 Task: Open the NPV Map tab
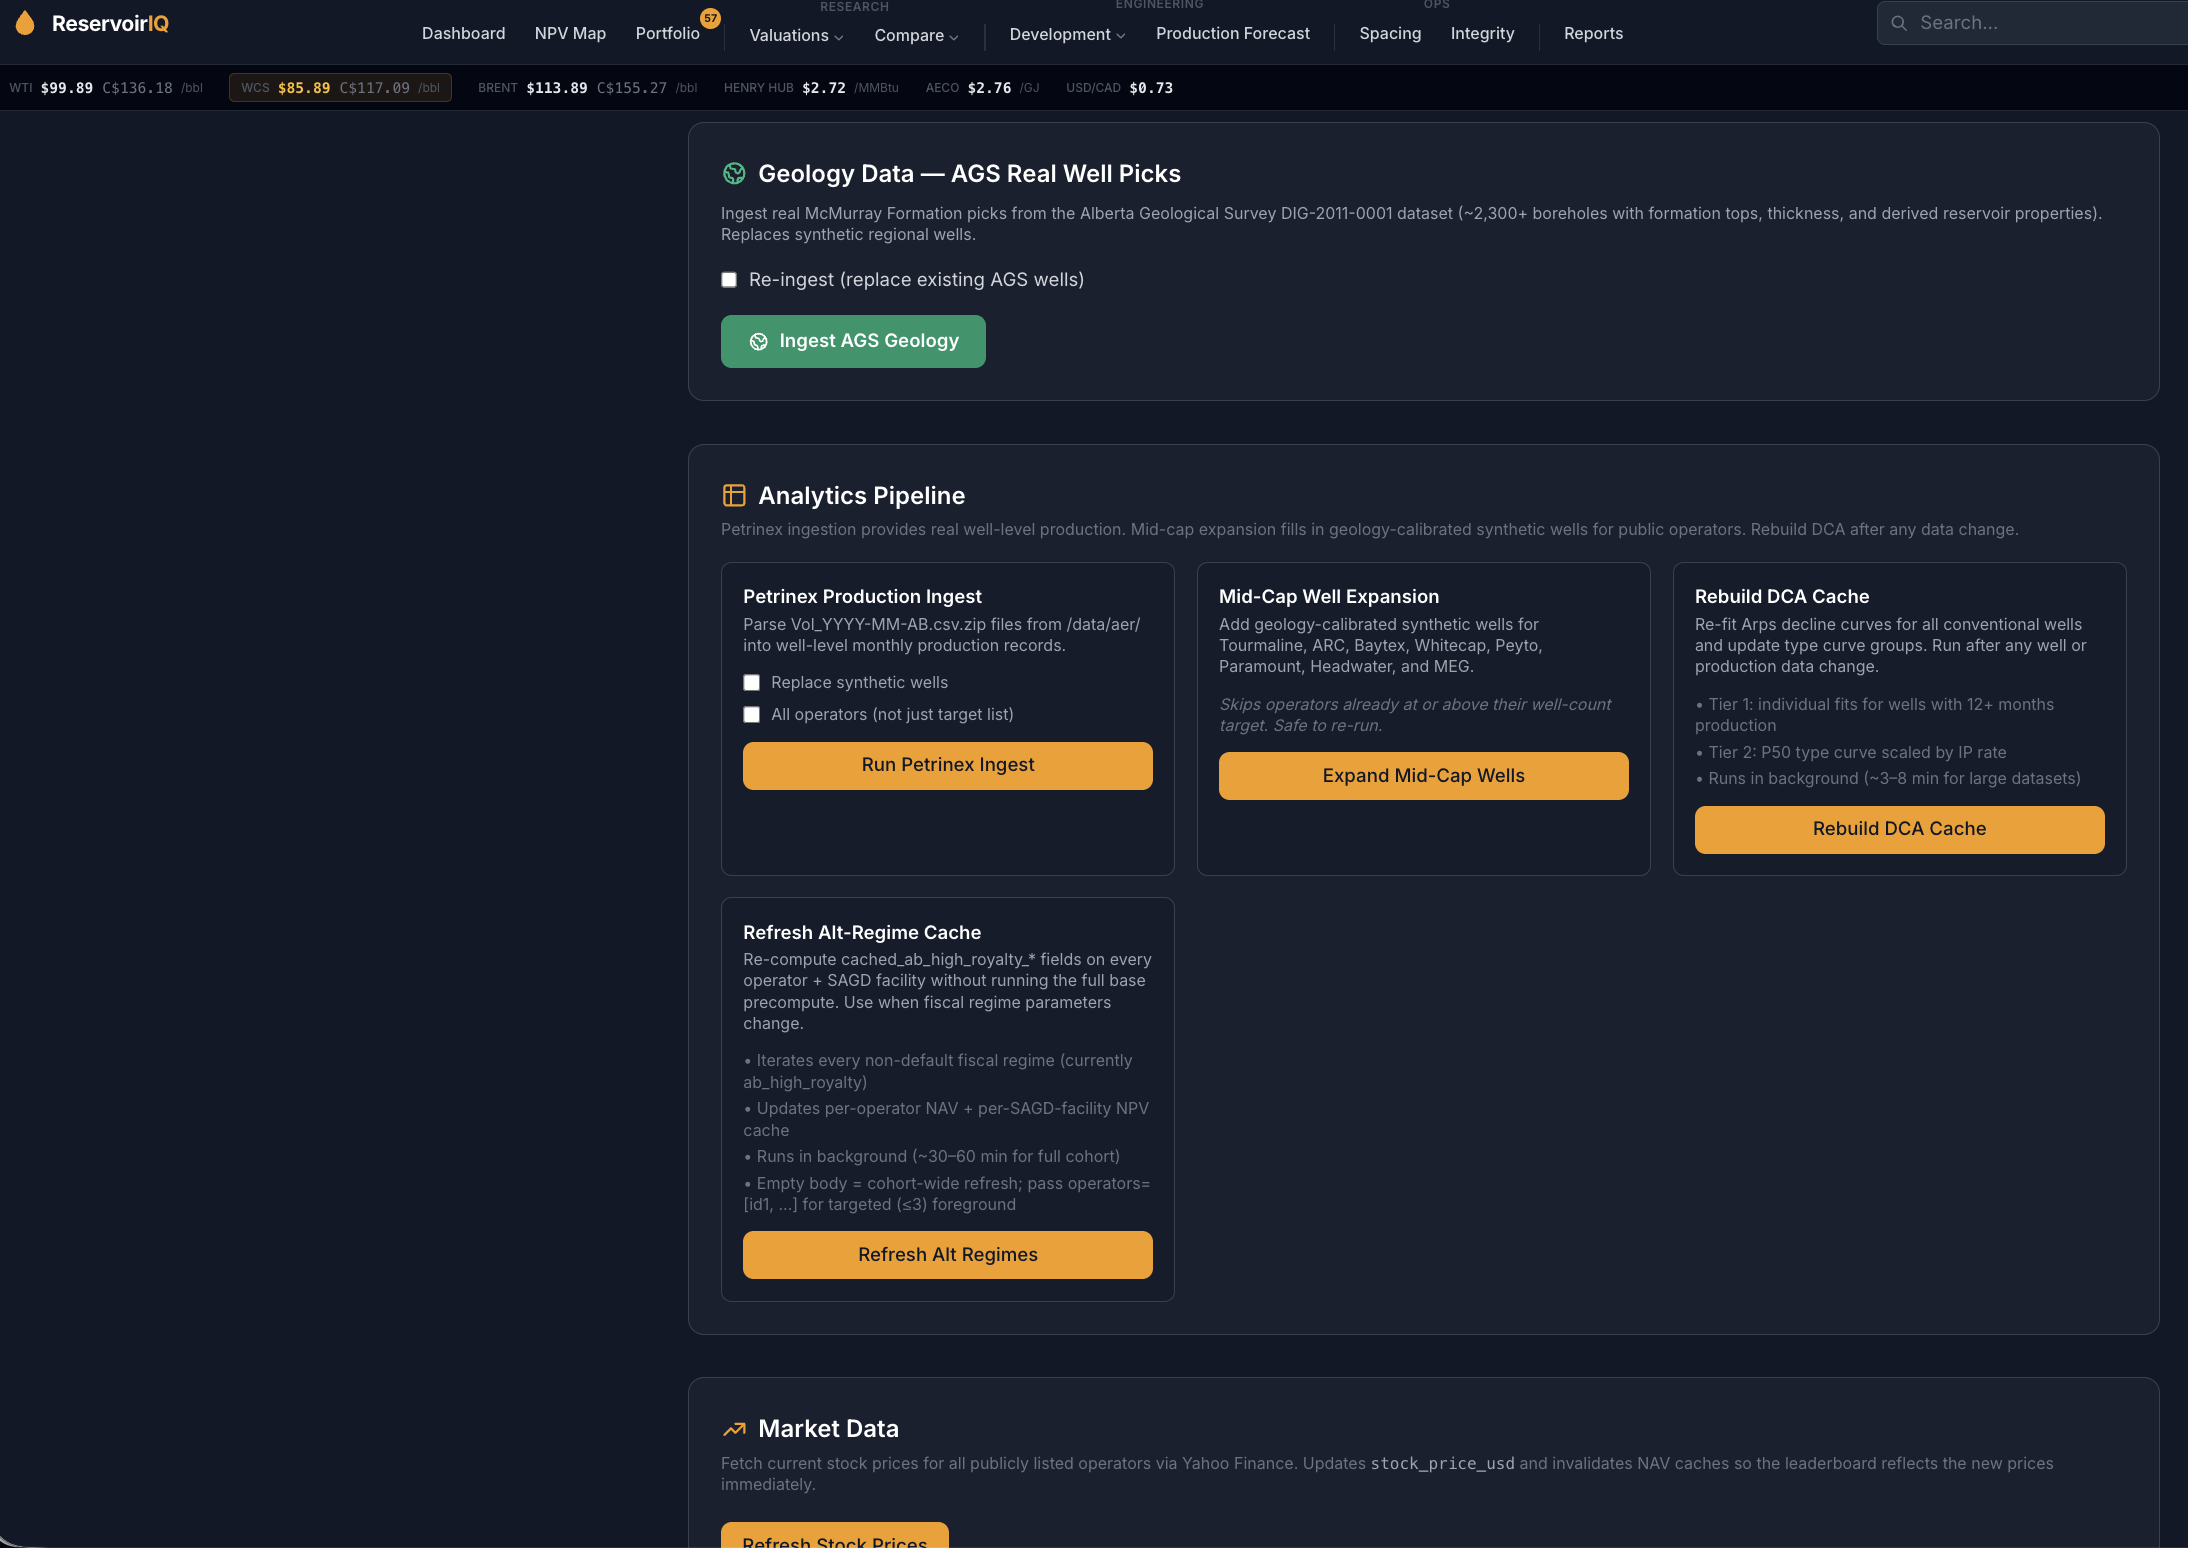(x=570, y=34)
